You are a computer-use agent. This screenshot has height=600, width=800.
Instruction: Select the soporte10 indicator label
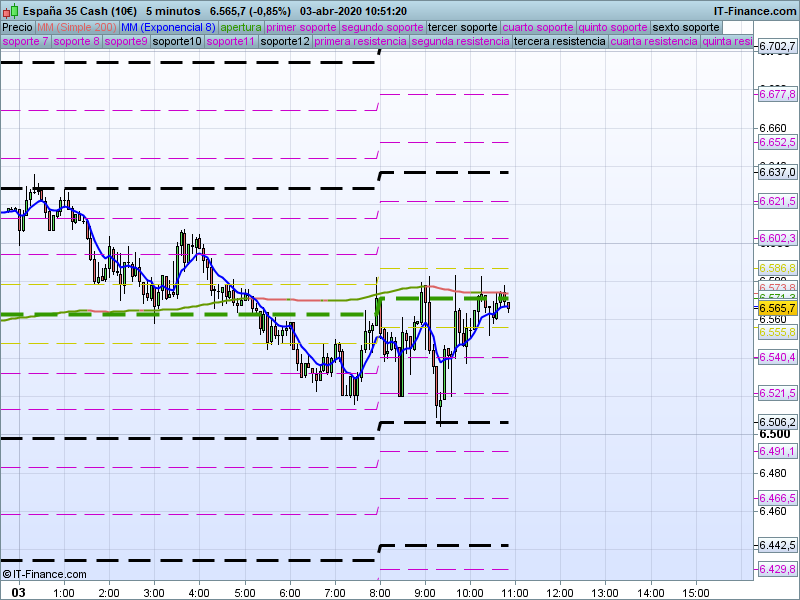[177, 42]
